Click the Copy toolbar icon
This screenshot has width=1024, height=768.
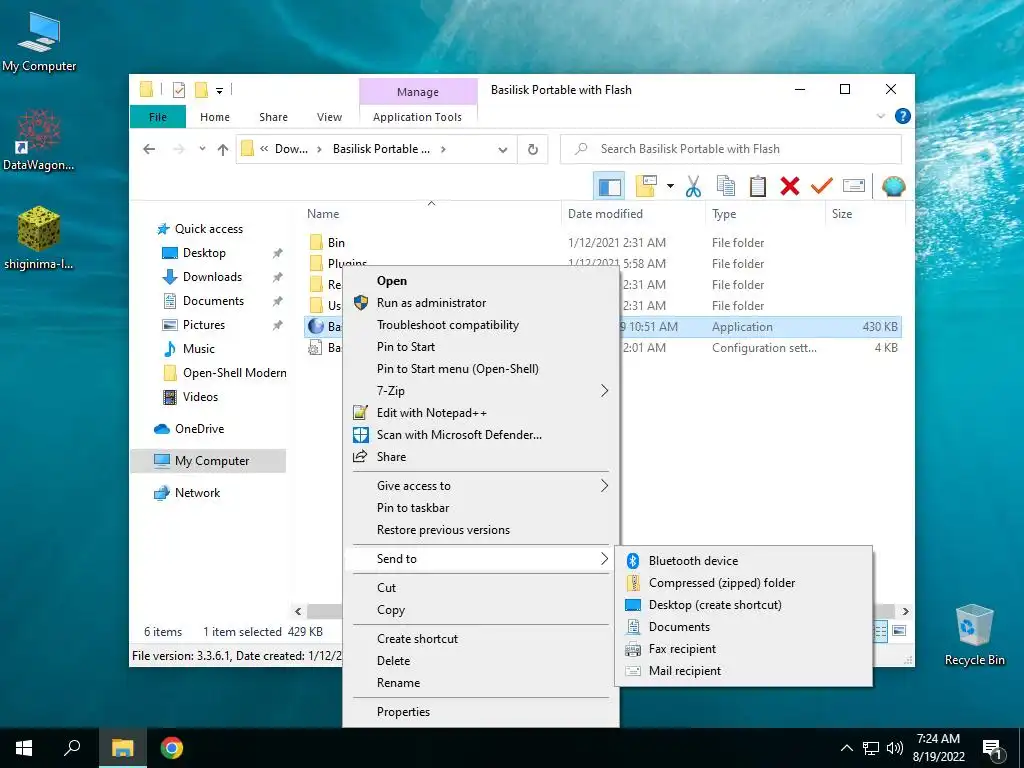coord(726,187)
